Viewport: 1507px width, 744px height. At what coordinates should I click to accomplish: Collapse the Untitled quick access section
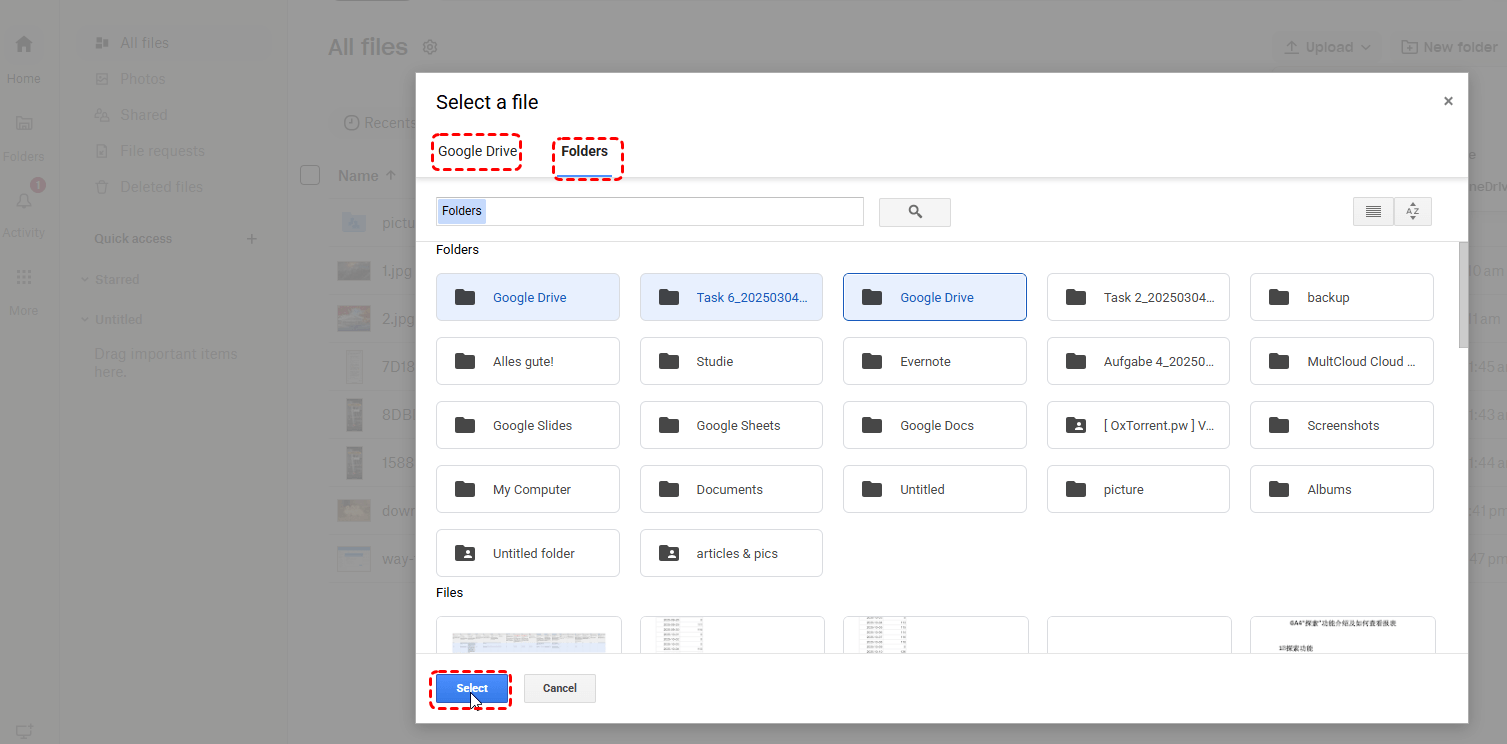85,320
